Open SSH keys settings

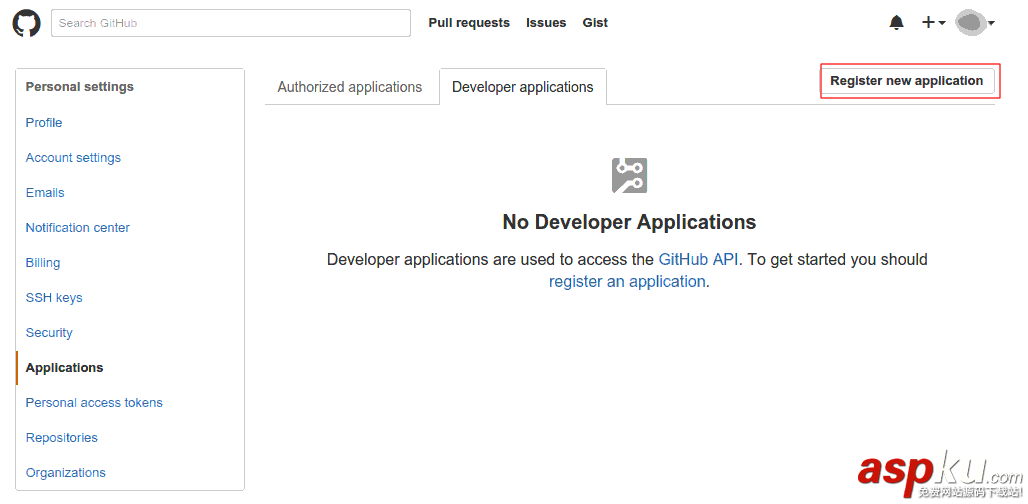(x=54, y=298)
